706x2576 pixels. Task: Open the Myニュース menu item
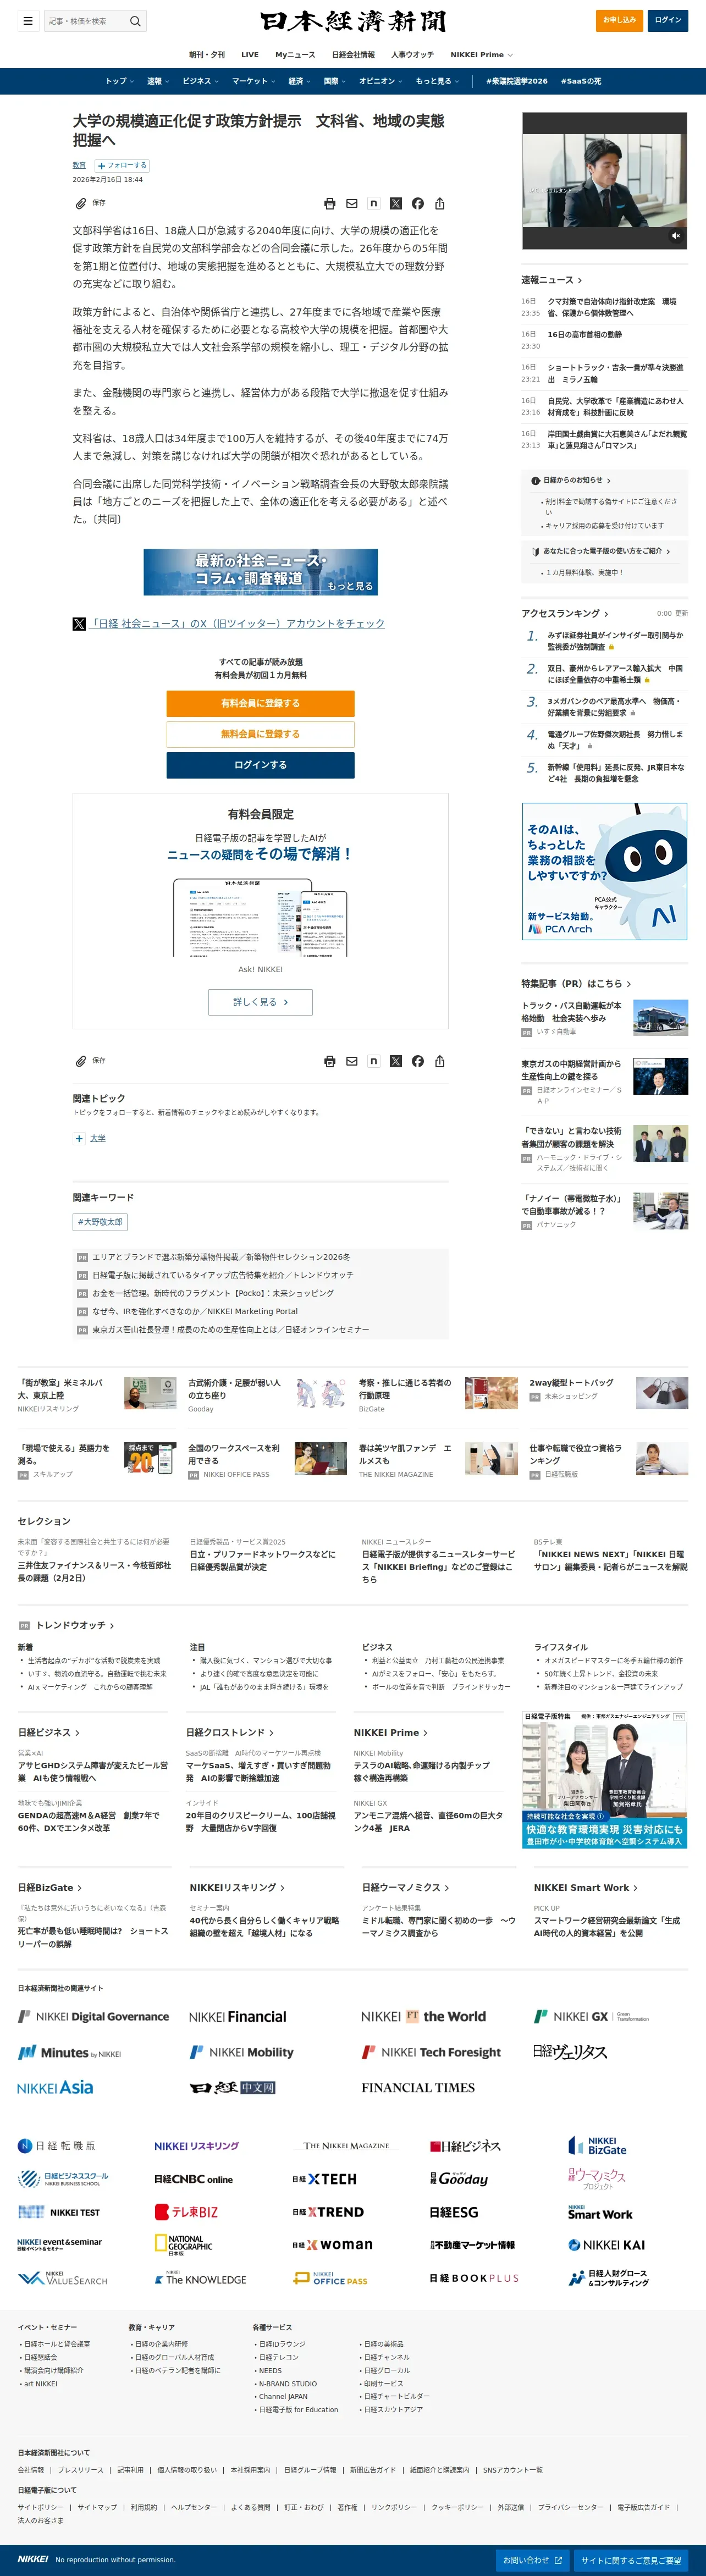pos(295,55)
